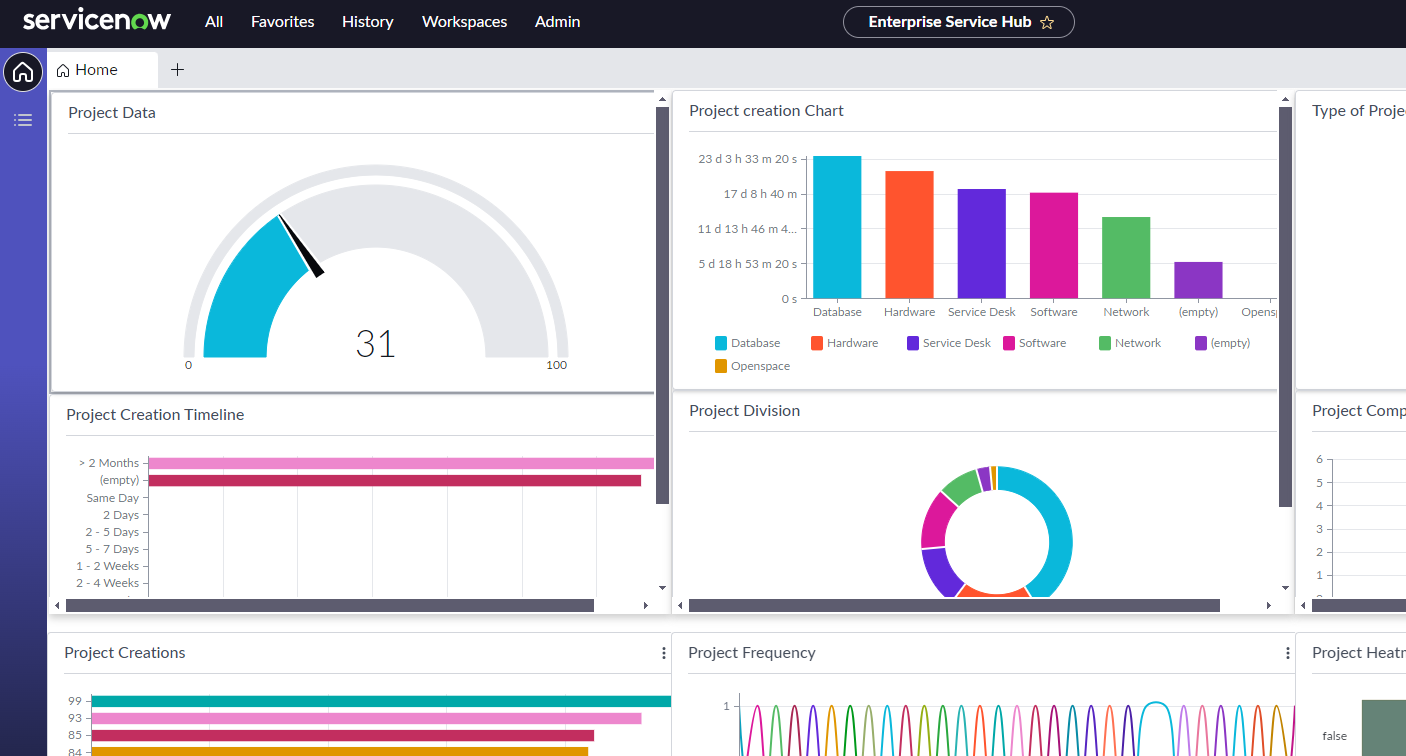
Task: Expand the Workspaces menu
Action: point(464,22)
